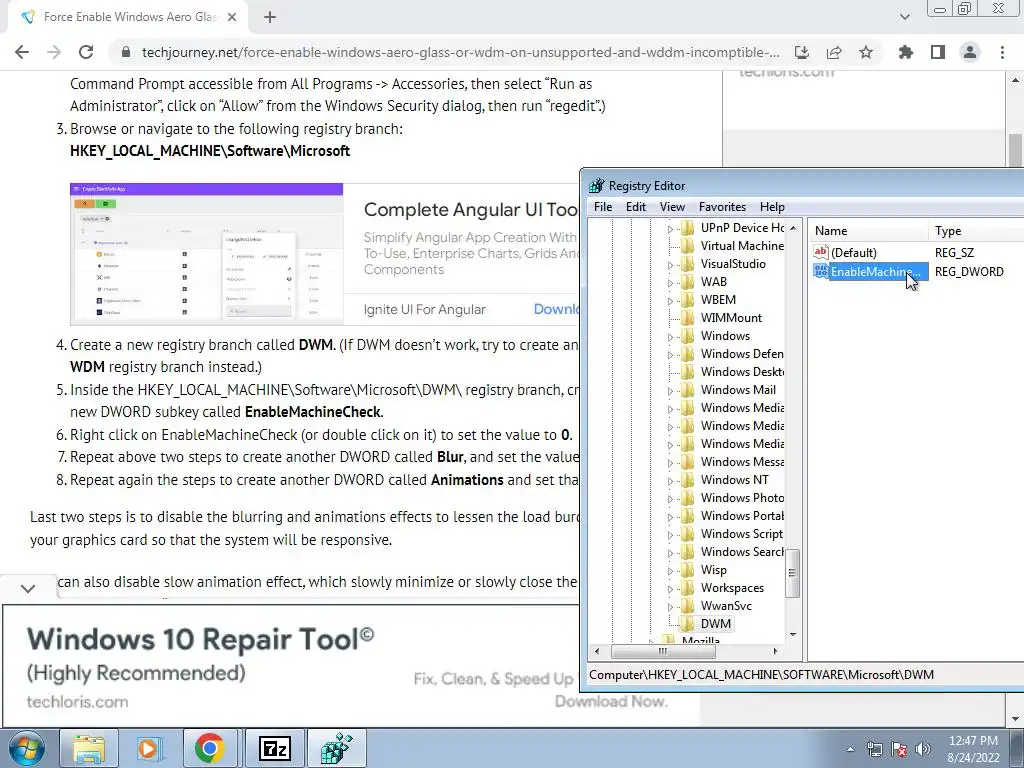The image size is (1024, 768).
Task: Open Chrome three-dot menu
Action: pyautogui.click(x=1002, y=52)
